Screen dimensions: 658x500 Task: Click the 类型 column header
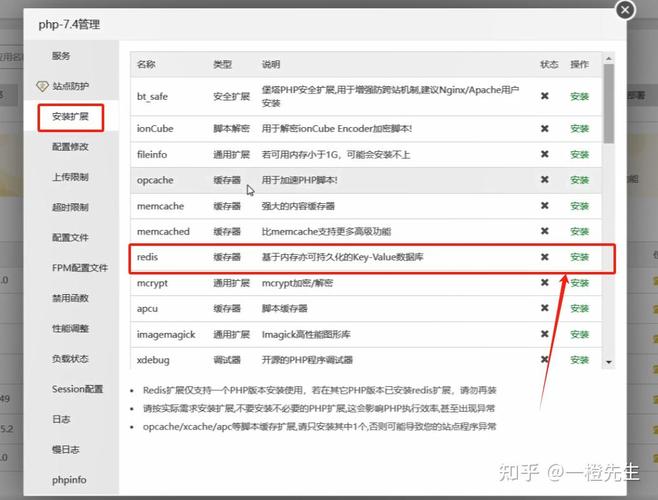222,64
